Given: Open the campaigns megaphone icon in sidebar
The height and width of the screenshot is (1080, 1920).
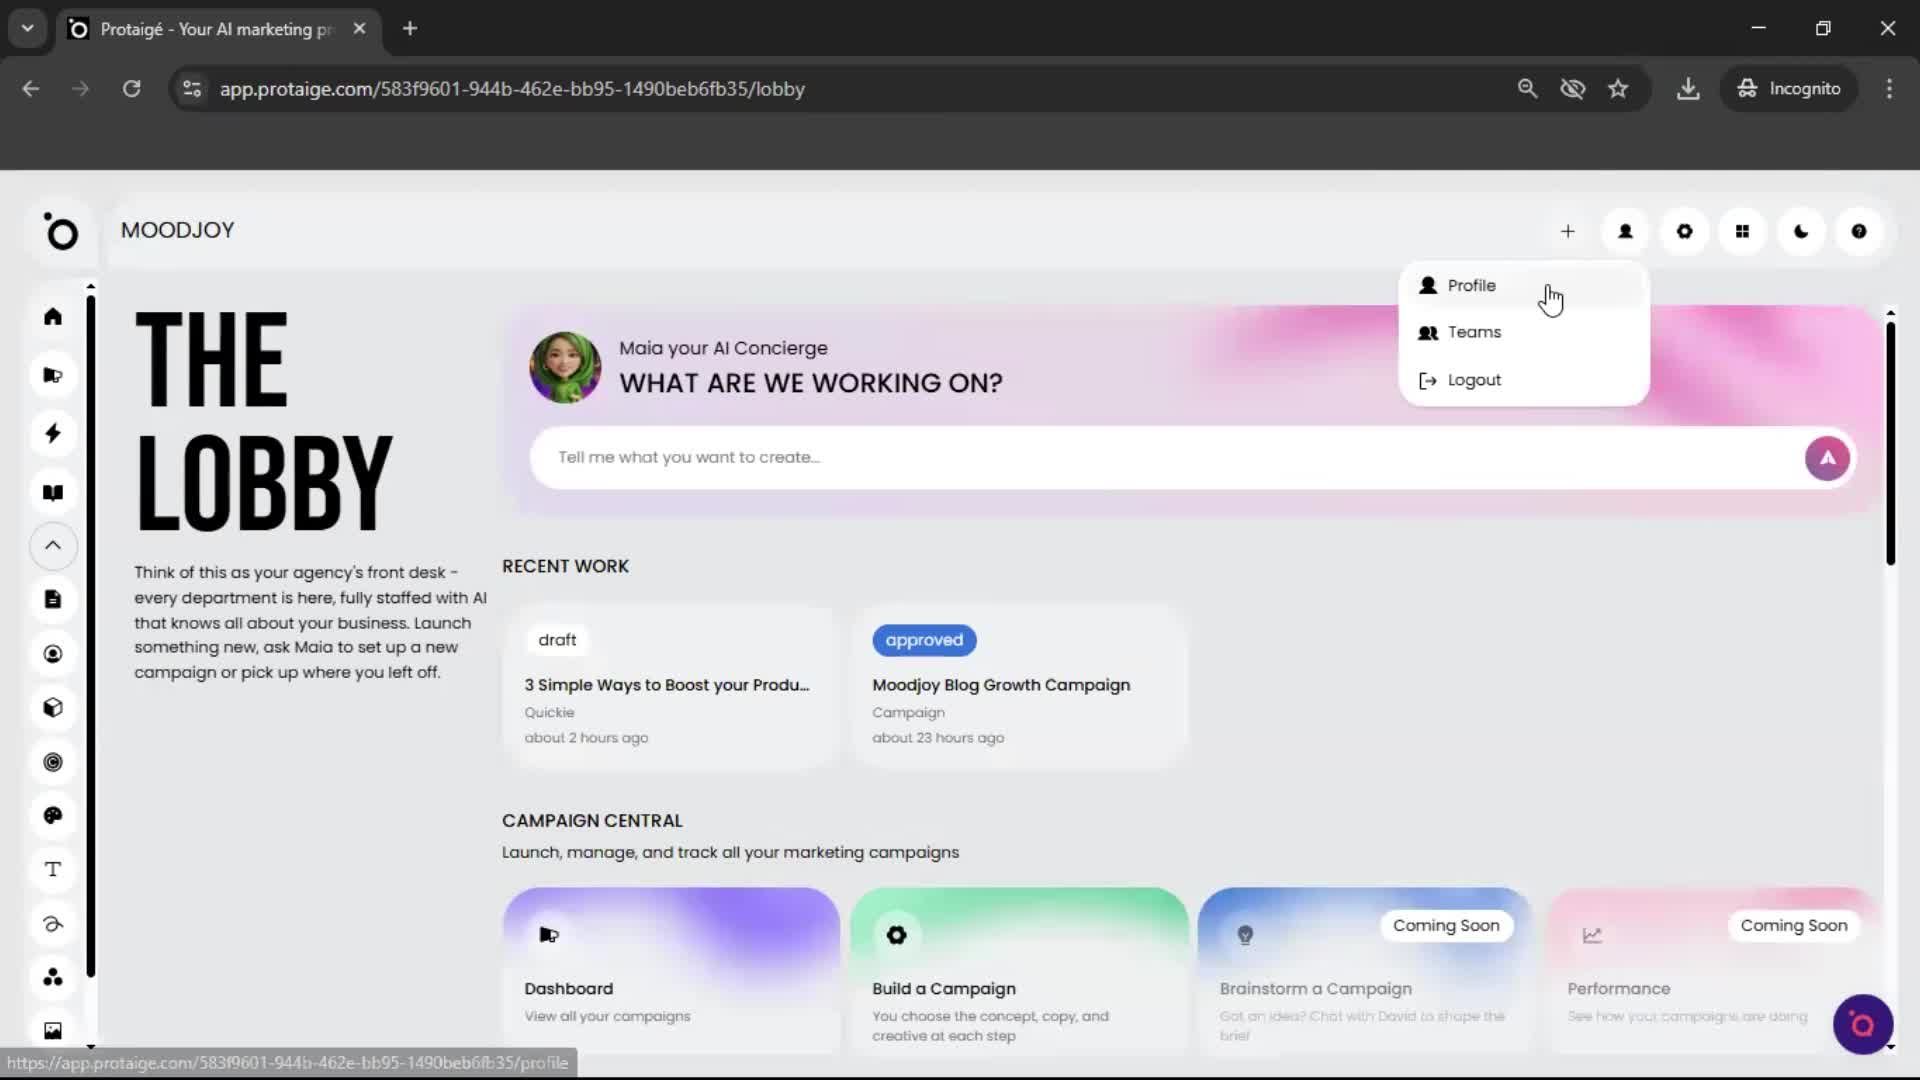Looking at the screenshot, I should click(53, 375).
